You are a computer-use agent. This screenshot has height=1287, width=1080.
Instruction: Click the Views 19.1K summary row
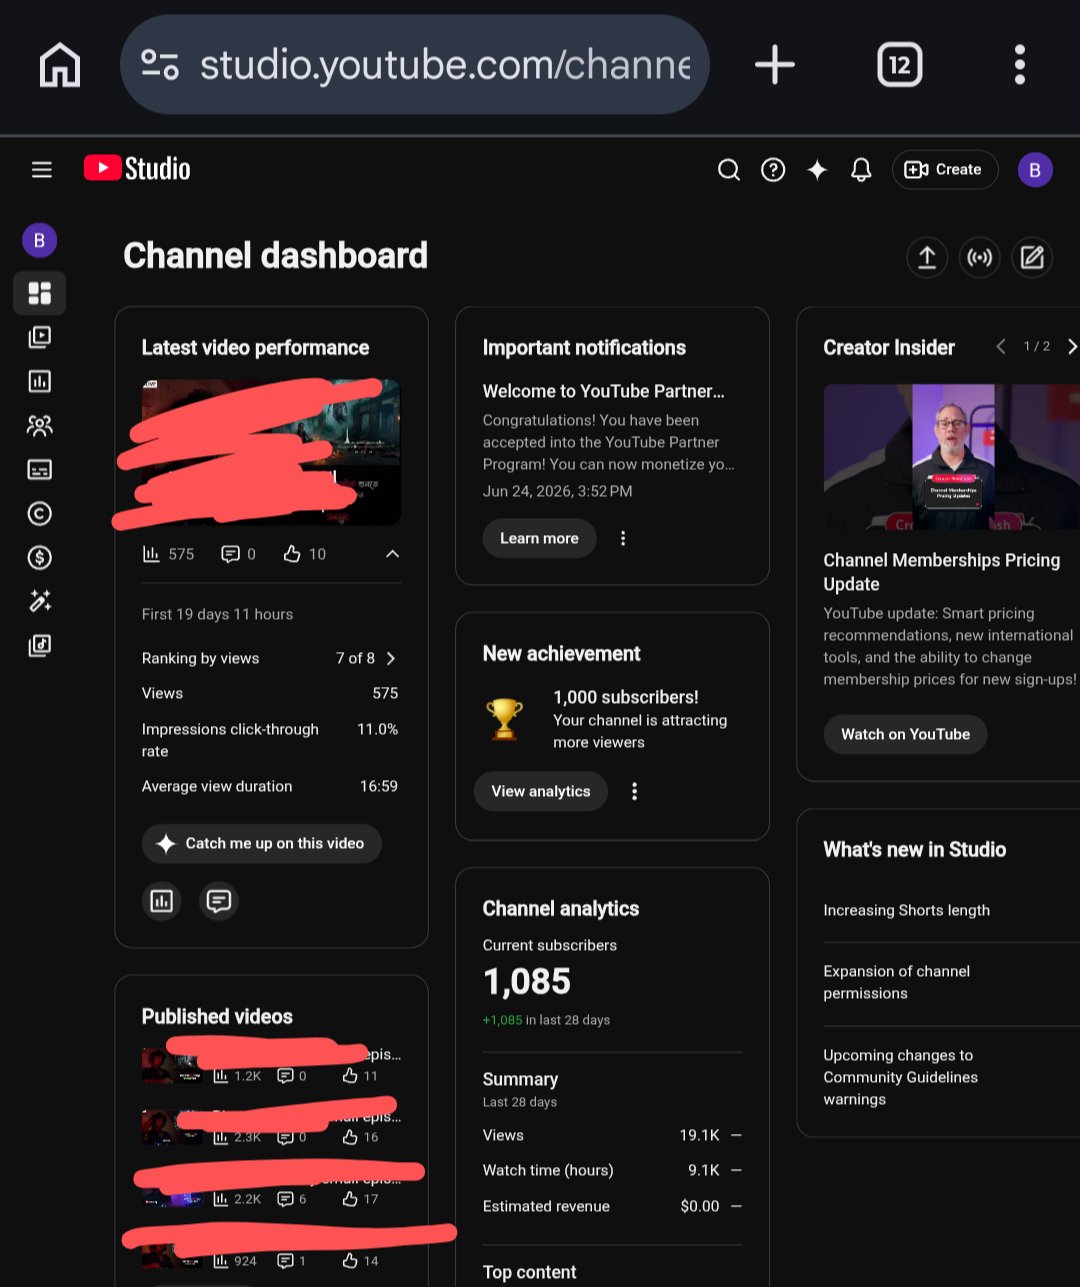pyautogui.click(x=612, y=1135)
